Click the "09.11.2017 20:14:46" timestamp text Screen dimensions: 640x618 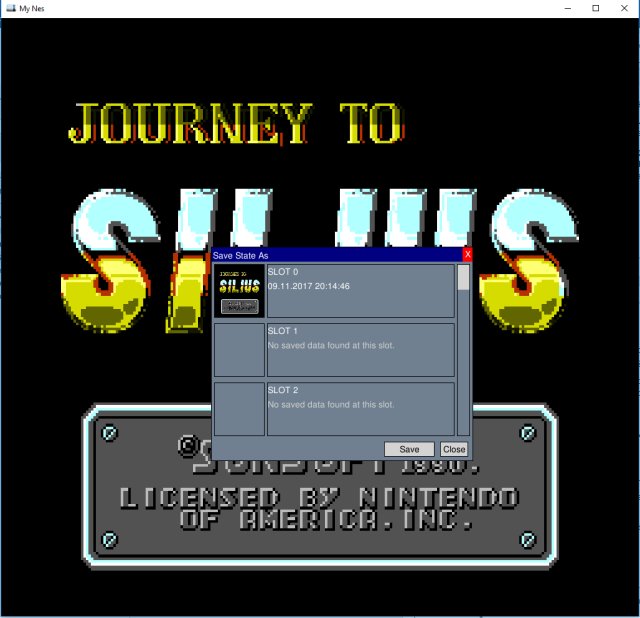coord(309,286)
